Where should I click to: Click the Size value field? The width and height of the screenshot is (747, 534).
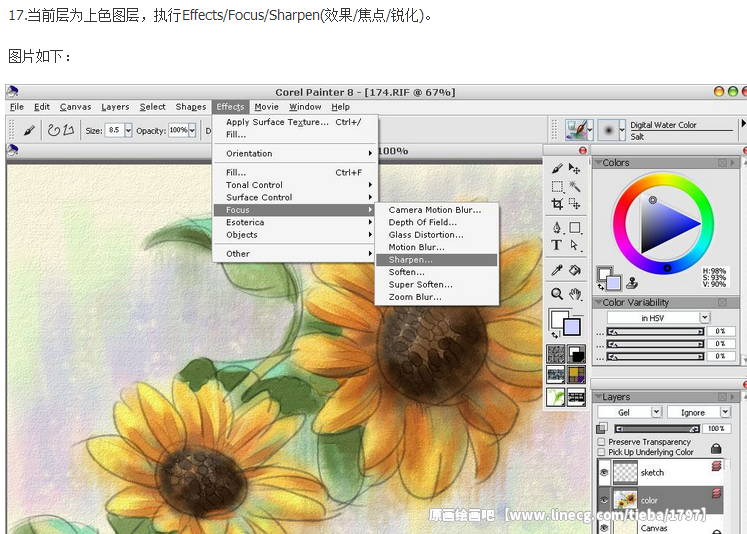click(114, 130)
